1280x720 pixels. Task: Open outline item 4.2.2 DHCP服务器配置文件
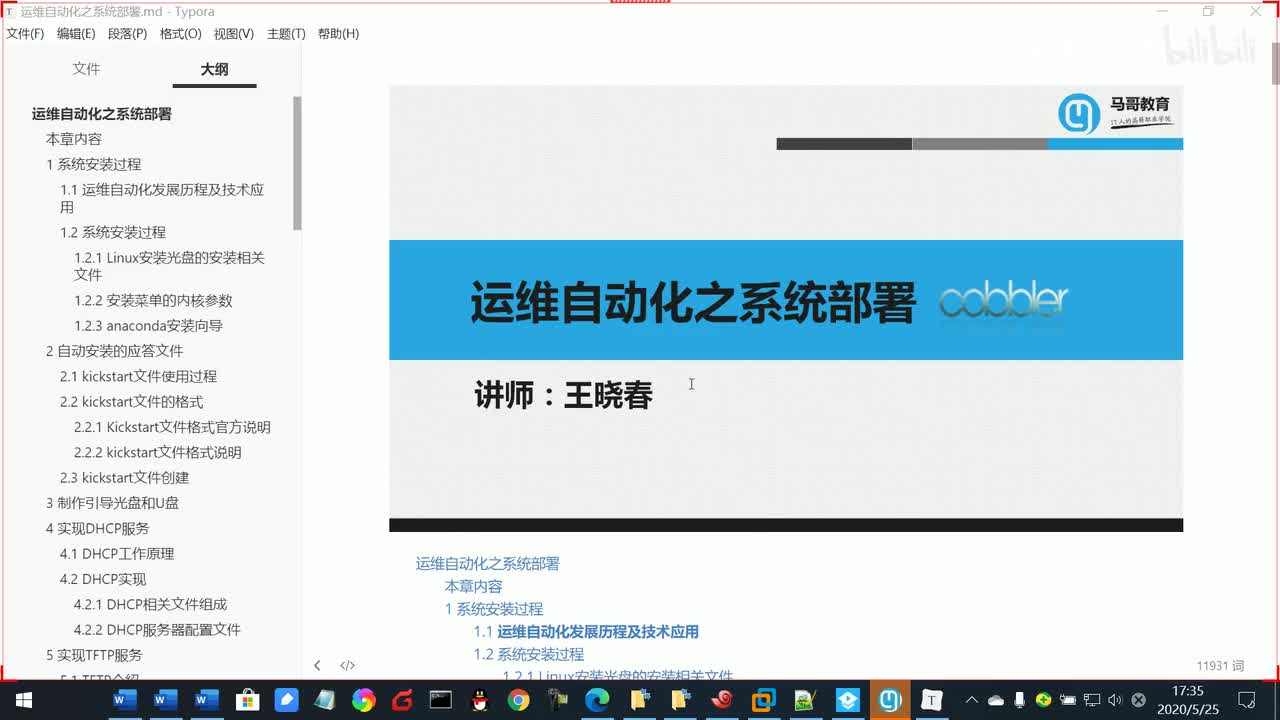click(157, 630)
